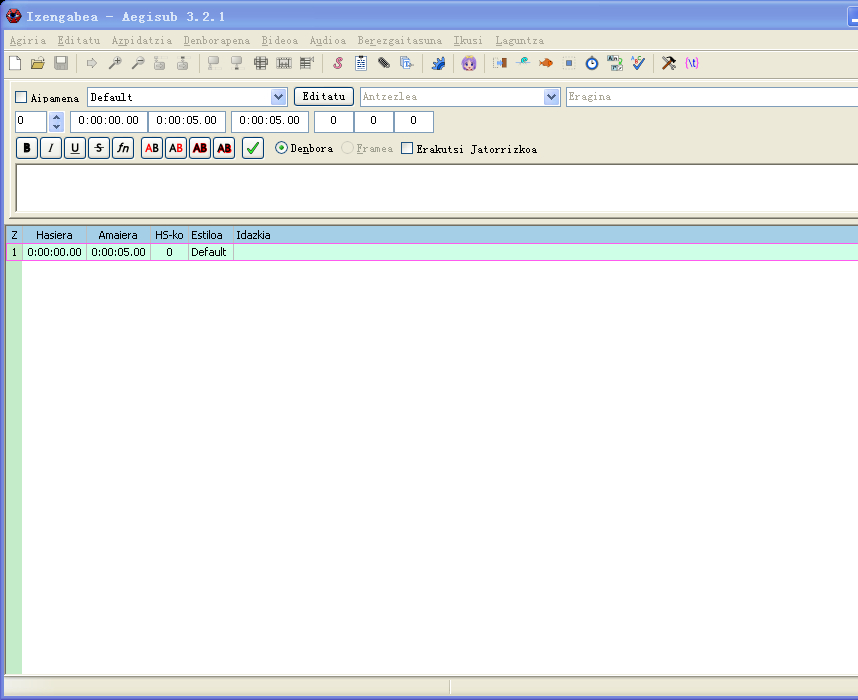Open the script Properties notepad icon

click(361, 63)
